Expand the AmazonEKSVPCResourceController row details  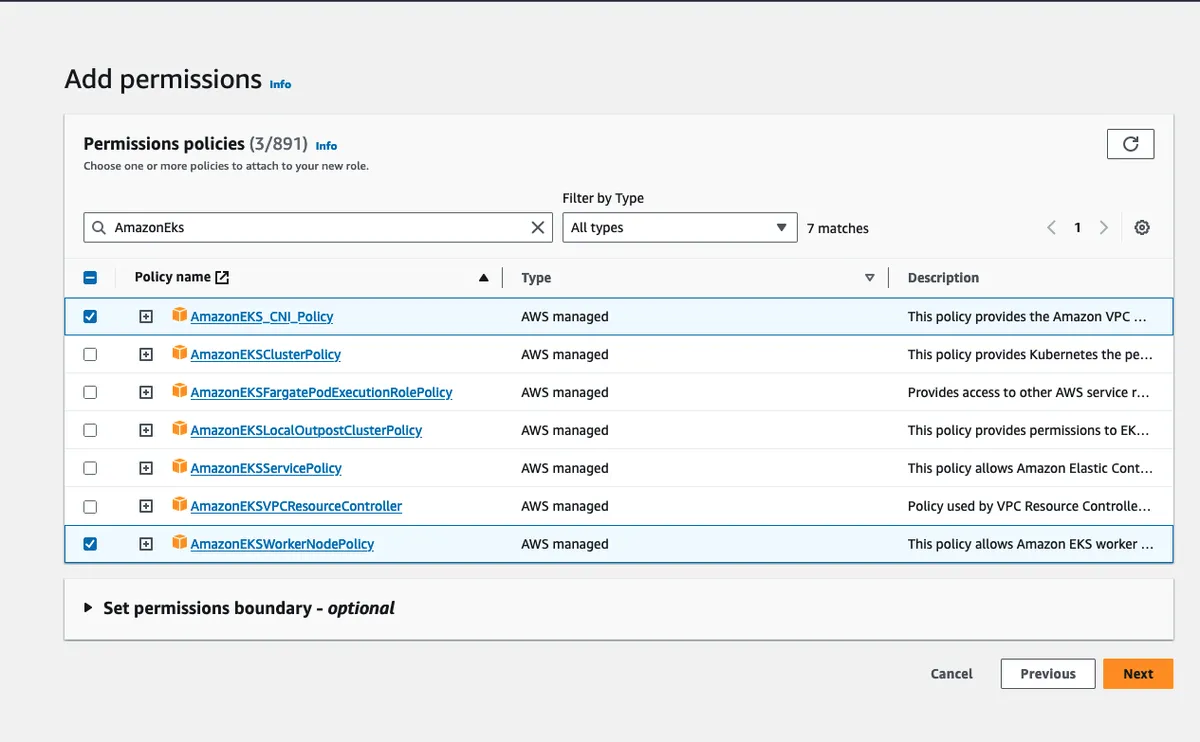tap(146, 506)
